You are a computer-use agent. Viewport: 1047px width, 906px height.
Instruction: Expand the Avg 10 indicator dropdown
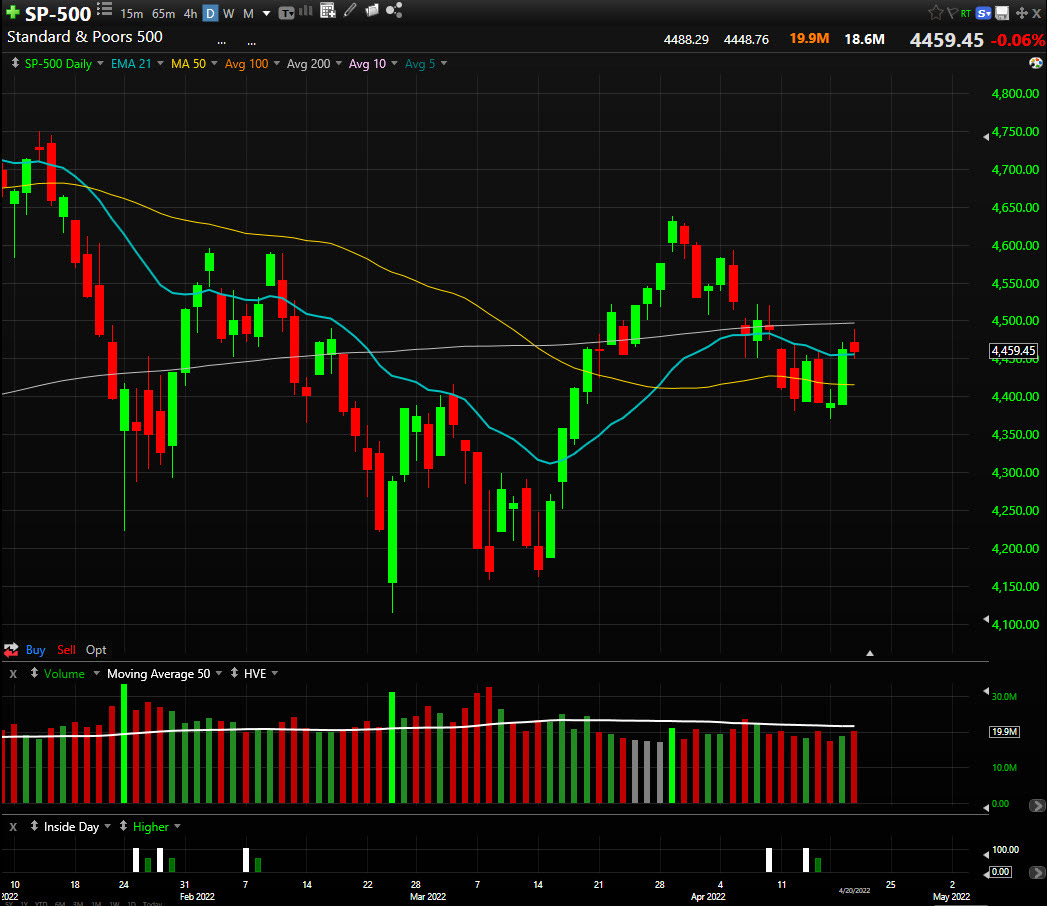coord(394,63)
